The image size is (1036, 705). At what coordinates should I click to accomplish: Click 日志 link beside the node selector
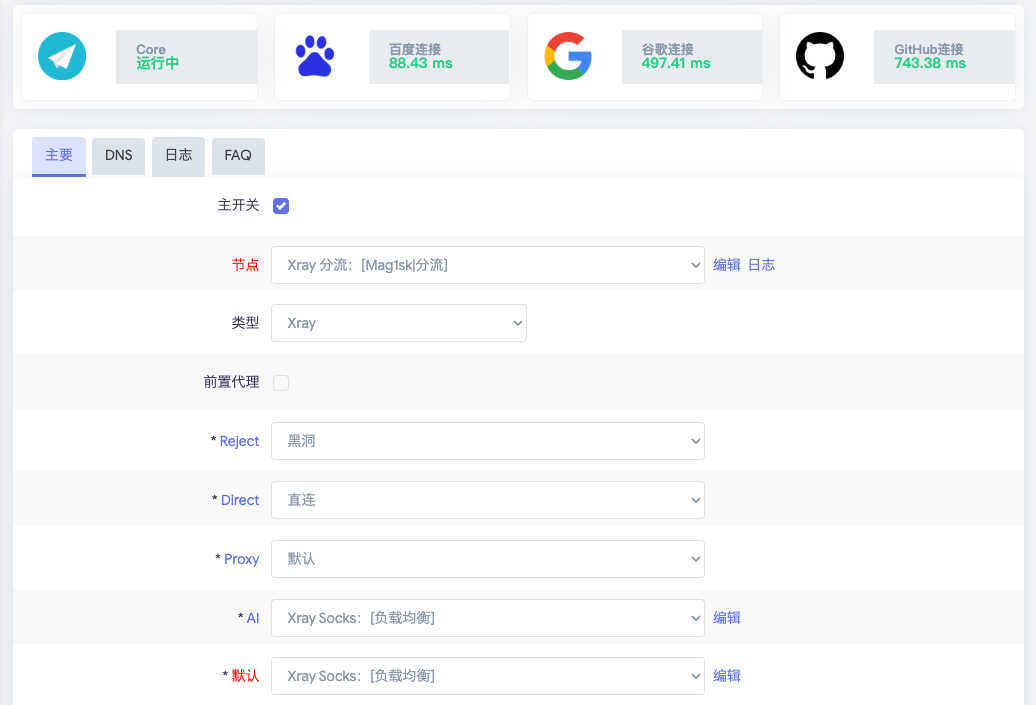tap(761, 265)
